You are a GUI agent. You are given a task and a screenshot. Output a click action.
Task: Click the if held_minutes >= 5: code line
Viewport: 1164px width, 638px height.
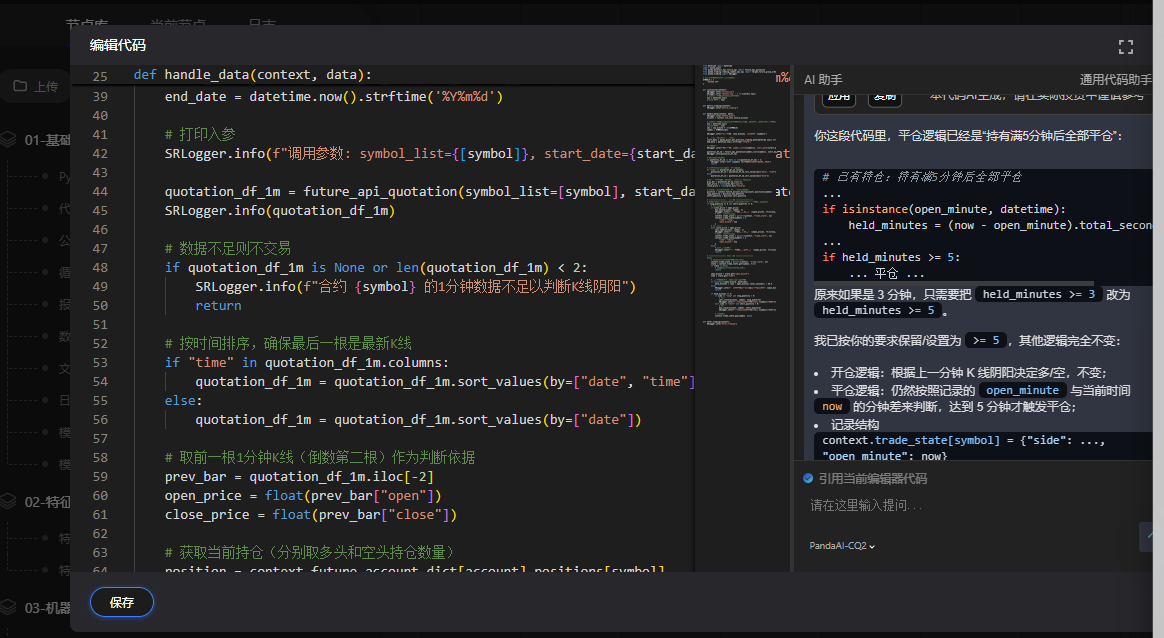[x=891, y=257]
